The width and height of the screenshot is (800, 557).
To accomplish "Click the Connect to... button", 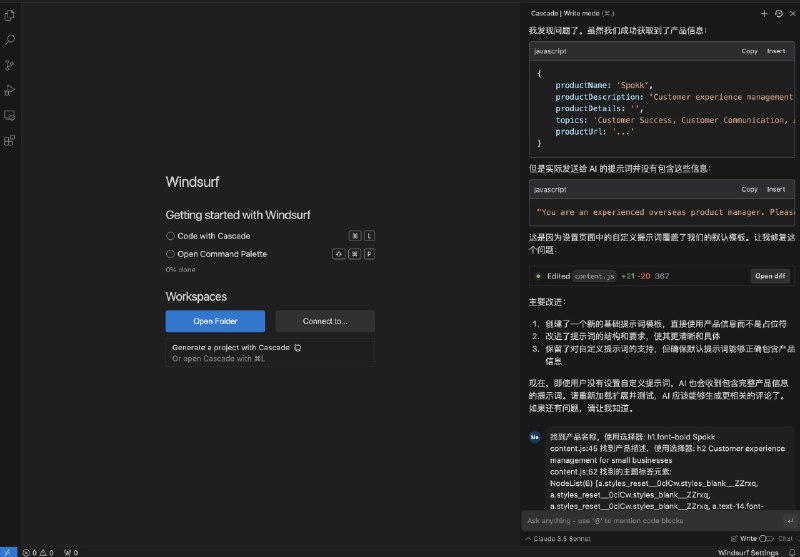I will [x=325, y=321].
